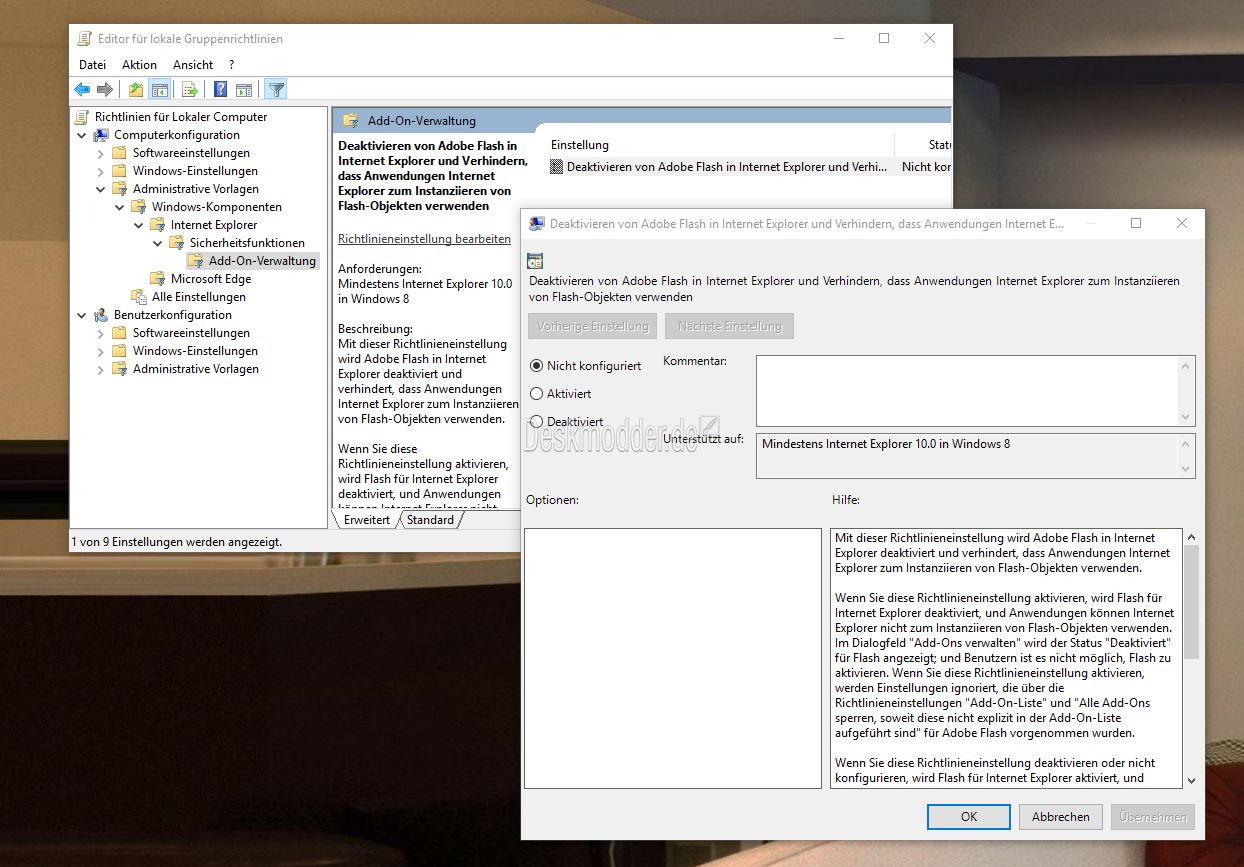Screen dimensions: 1244x867
Task: Select the Deaktivieren von Adobe Flash list row
Action: (x=748, y=167)
